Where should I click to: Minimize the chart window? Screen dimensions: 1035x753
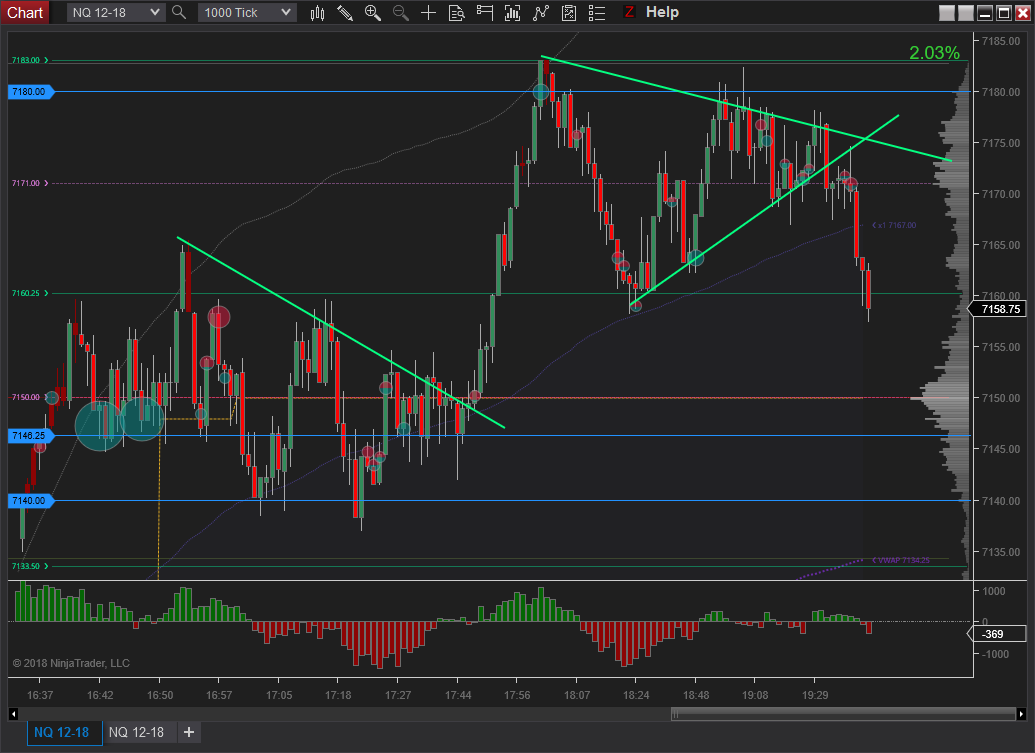(x=985, y=13)
